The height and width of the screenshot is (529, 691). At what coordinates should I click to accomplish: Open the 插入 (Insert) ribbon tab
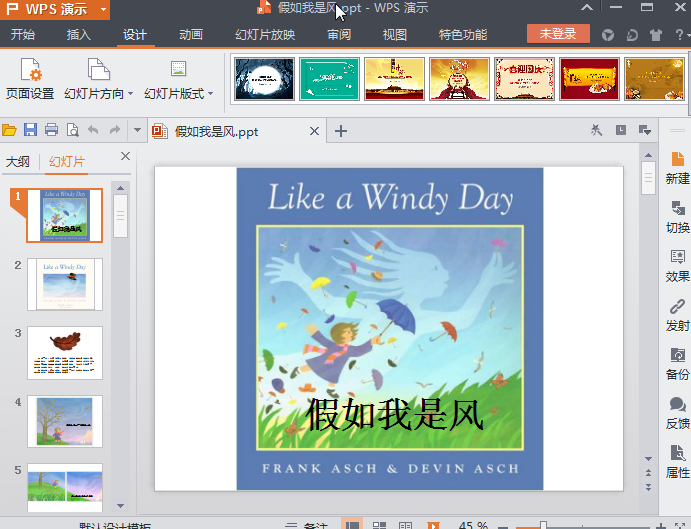pyautogui.click(x=79, y=34)
